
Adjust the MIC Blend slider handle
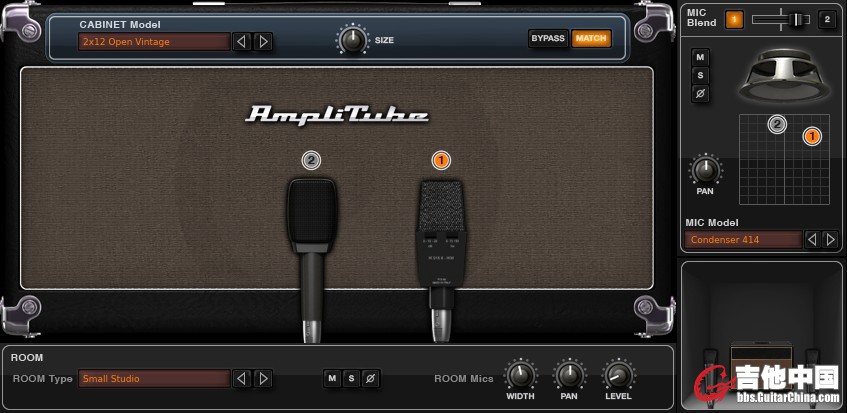(797, 20)
